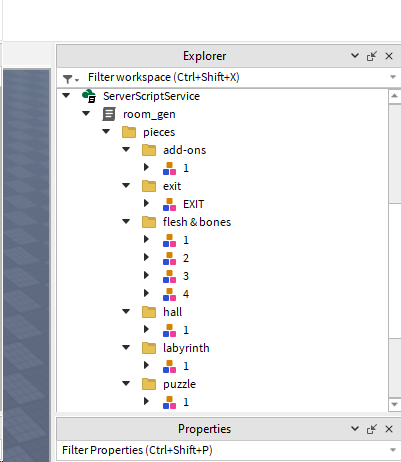
Task: Select model 3 icon under flesh & bones
Action: (x=169, y=276)
